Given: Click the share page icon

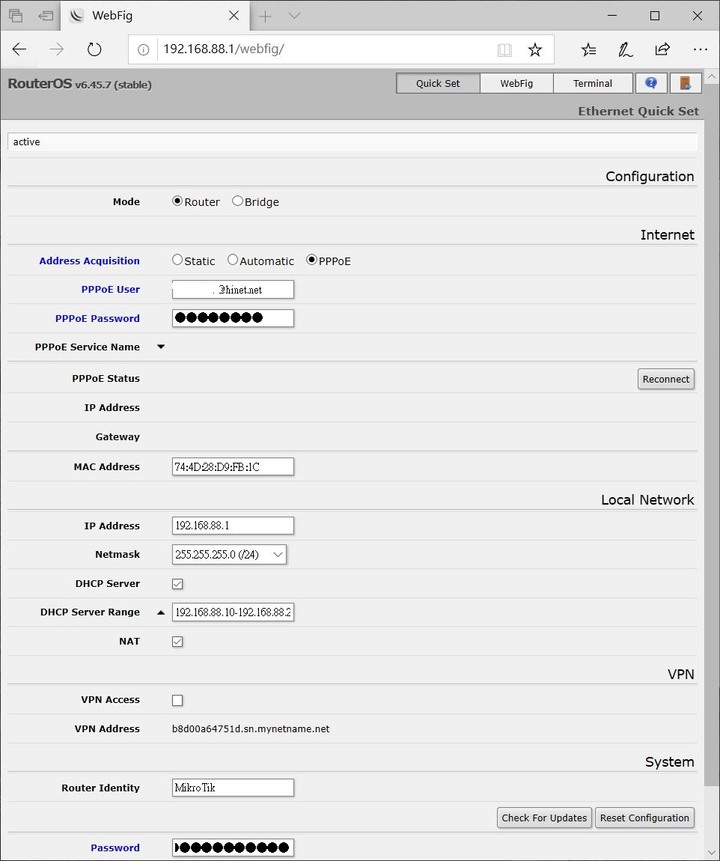Looking at the screenshot, I should pyautogui.click(x=662, y=49).
